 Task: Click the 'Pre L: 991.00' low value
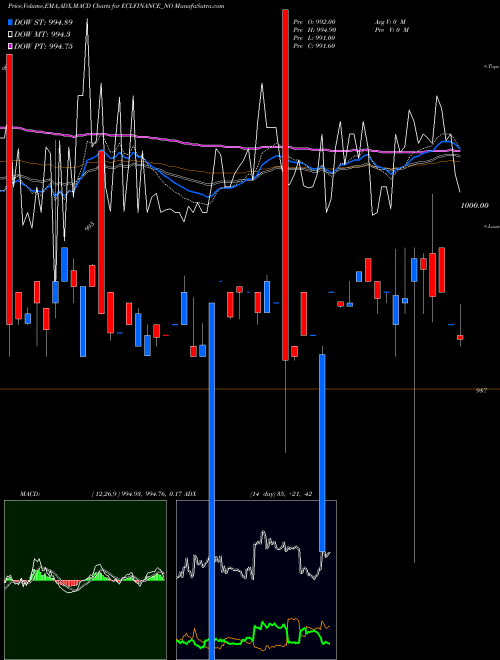(x=314, y=38)
